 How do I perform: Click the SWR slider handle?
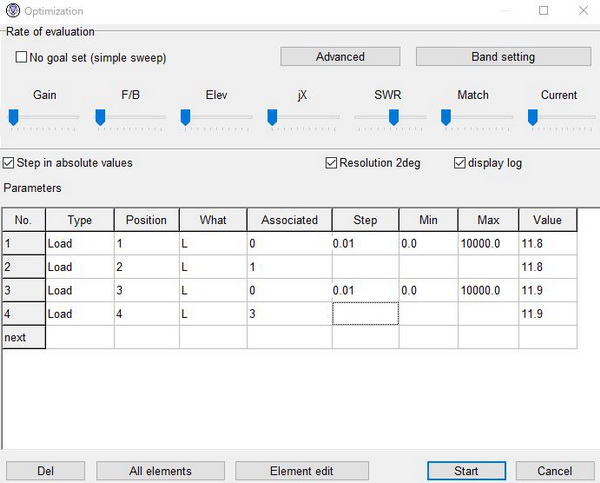pos(394,117)
